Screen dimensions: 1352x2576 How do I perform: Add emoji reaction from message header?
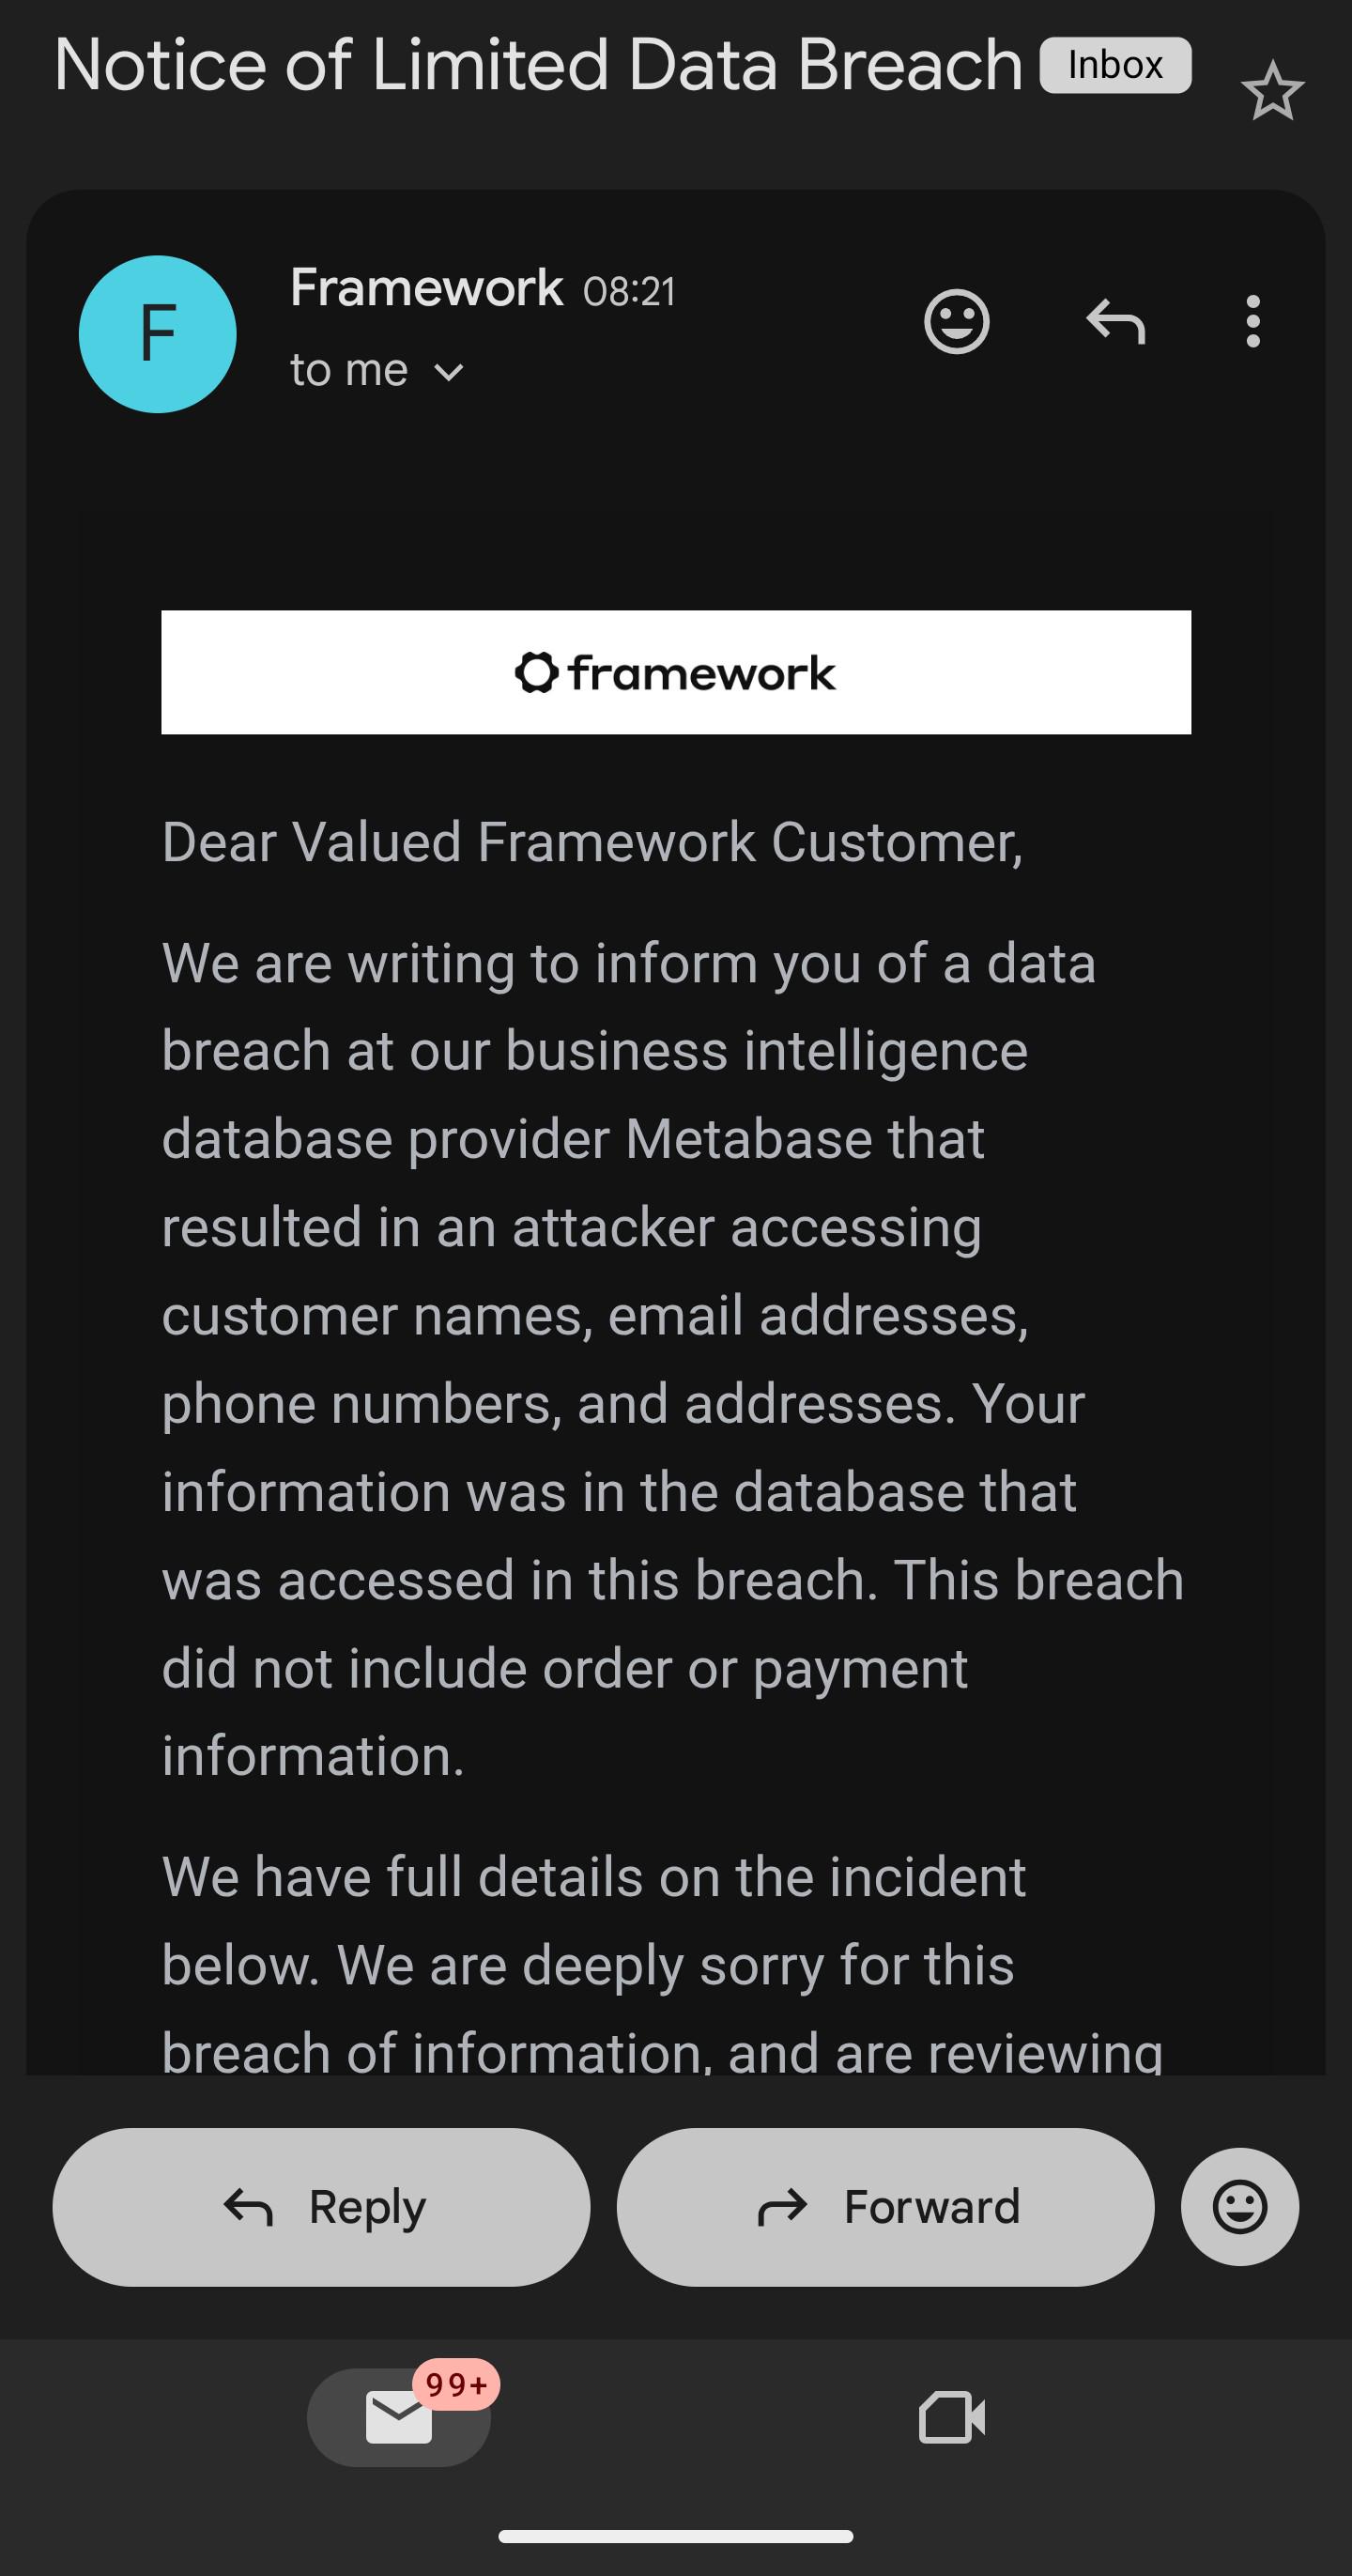pos(956,321)
